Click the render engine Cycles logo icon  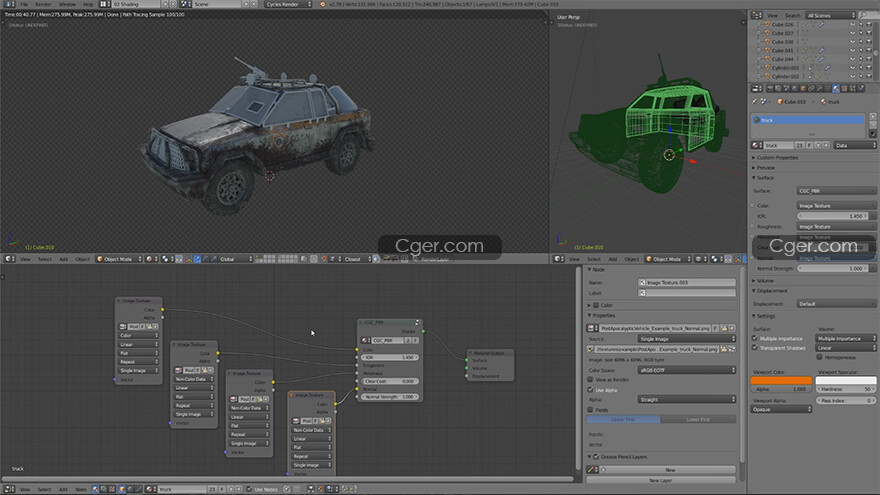point(323,4)
